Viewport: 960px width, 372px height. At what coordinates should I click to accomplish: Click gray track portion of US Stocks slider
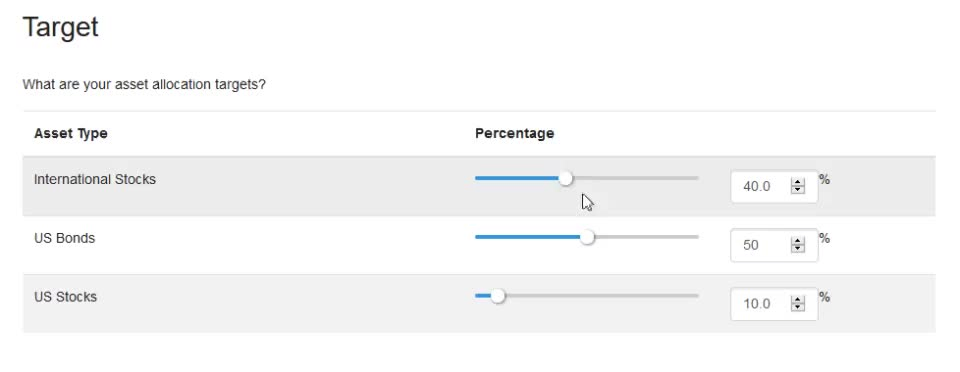click(x=602, y=296)
